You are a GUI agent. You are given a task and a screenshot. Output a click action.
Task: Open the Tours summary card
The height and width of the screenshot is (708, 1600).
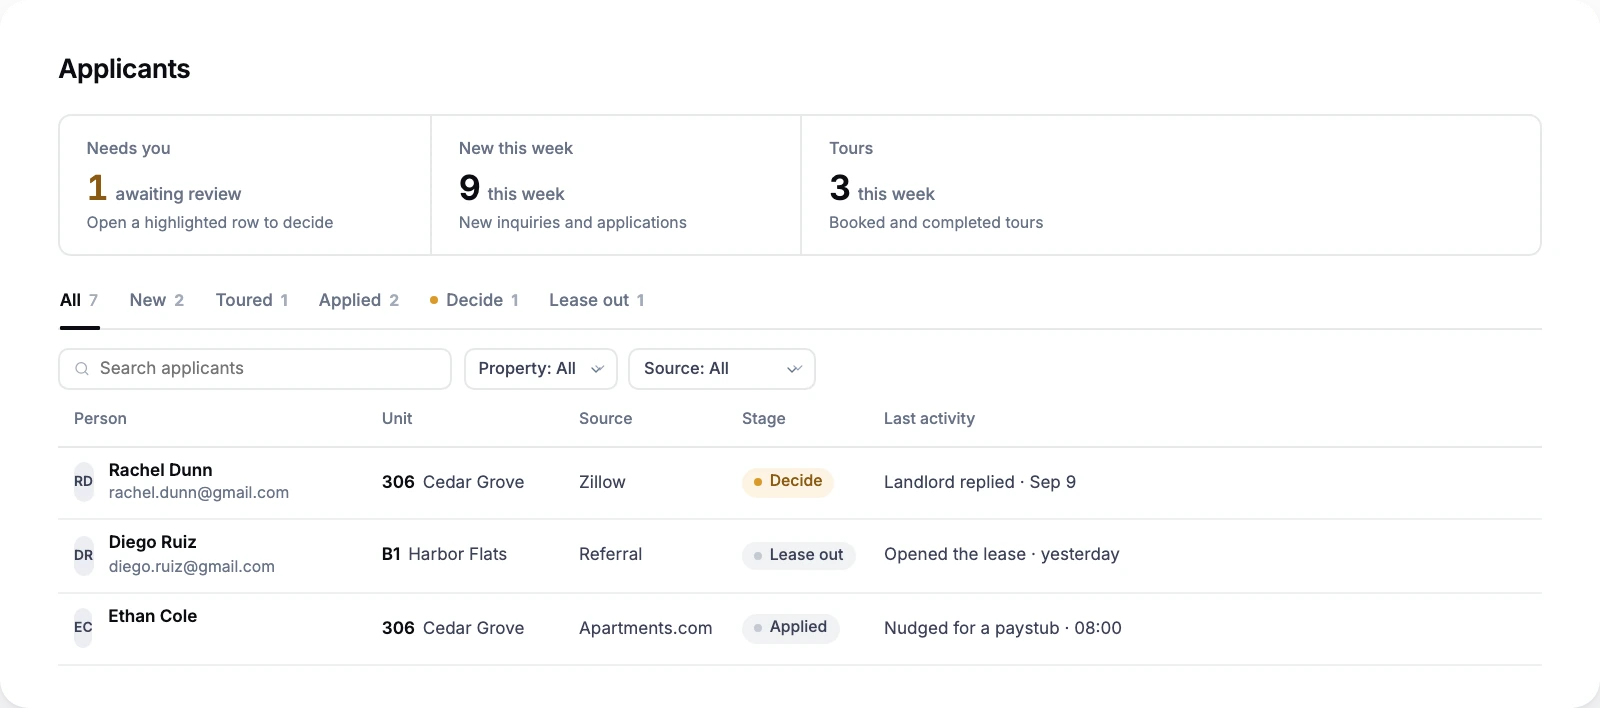click(x=1171, y=185)
